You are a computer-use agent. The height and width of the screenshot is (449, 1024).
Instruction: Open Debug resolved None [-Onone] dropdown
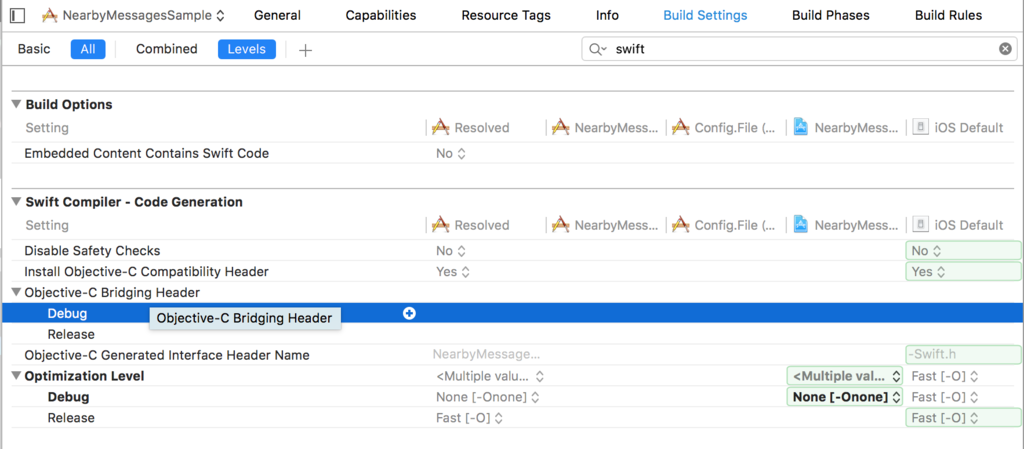pos(487,397)
